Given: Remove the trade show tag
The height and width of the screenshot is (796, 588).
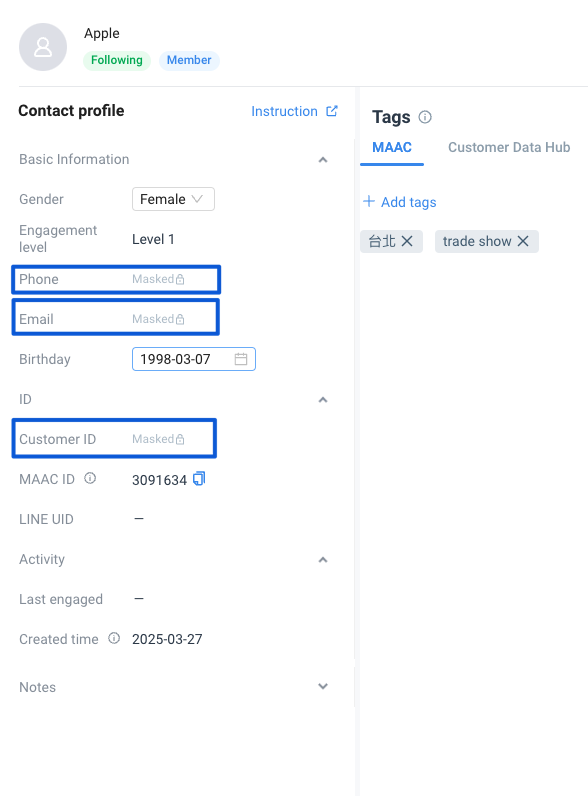Looking at the screenshot, I should (x=523, y=241).
